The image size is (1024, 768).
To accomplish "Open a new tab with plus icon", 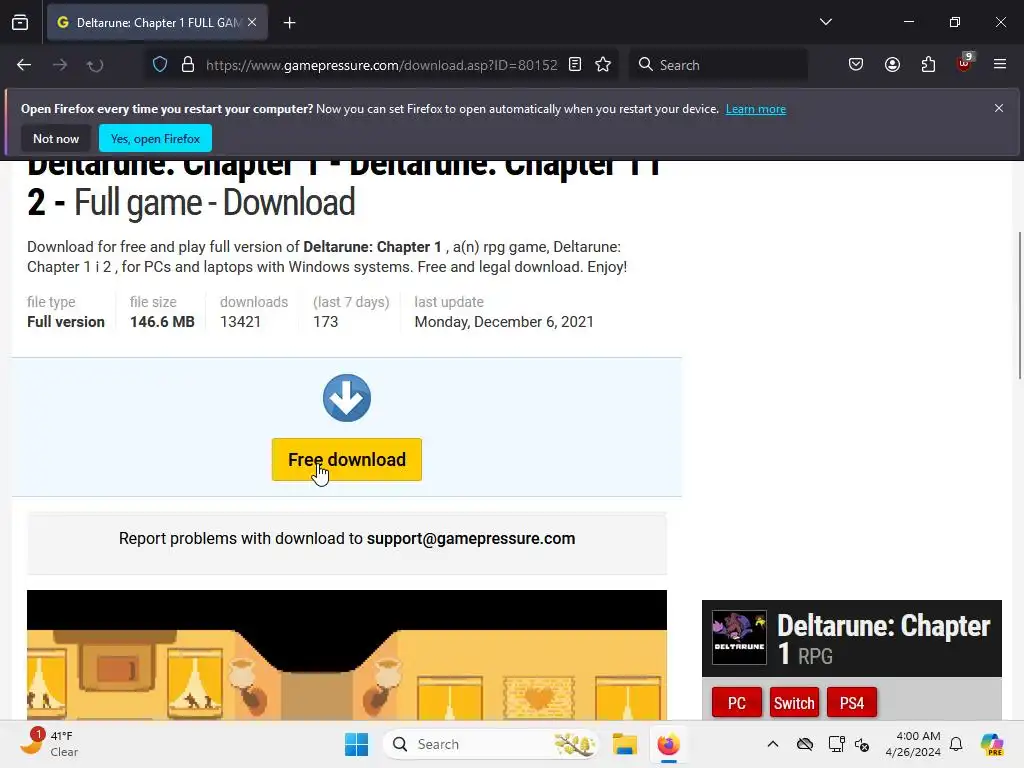I will pos(289,23).
